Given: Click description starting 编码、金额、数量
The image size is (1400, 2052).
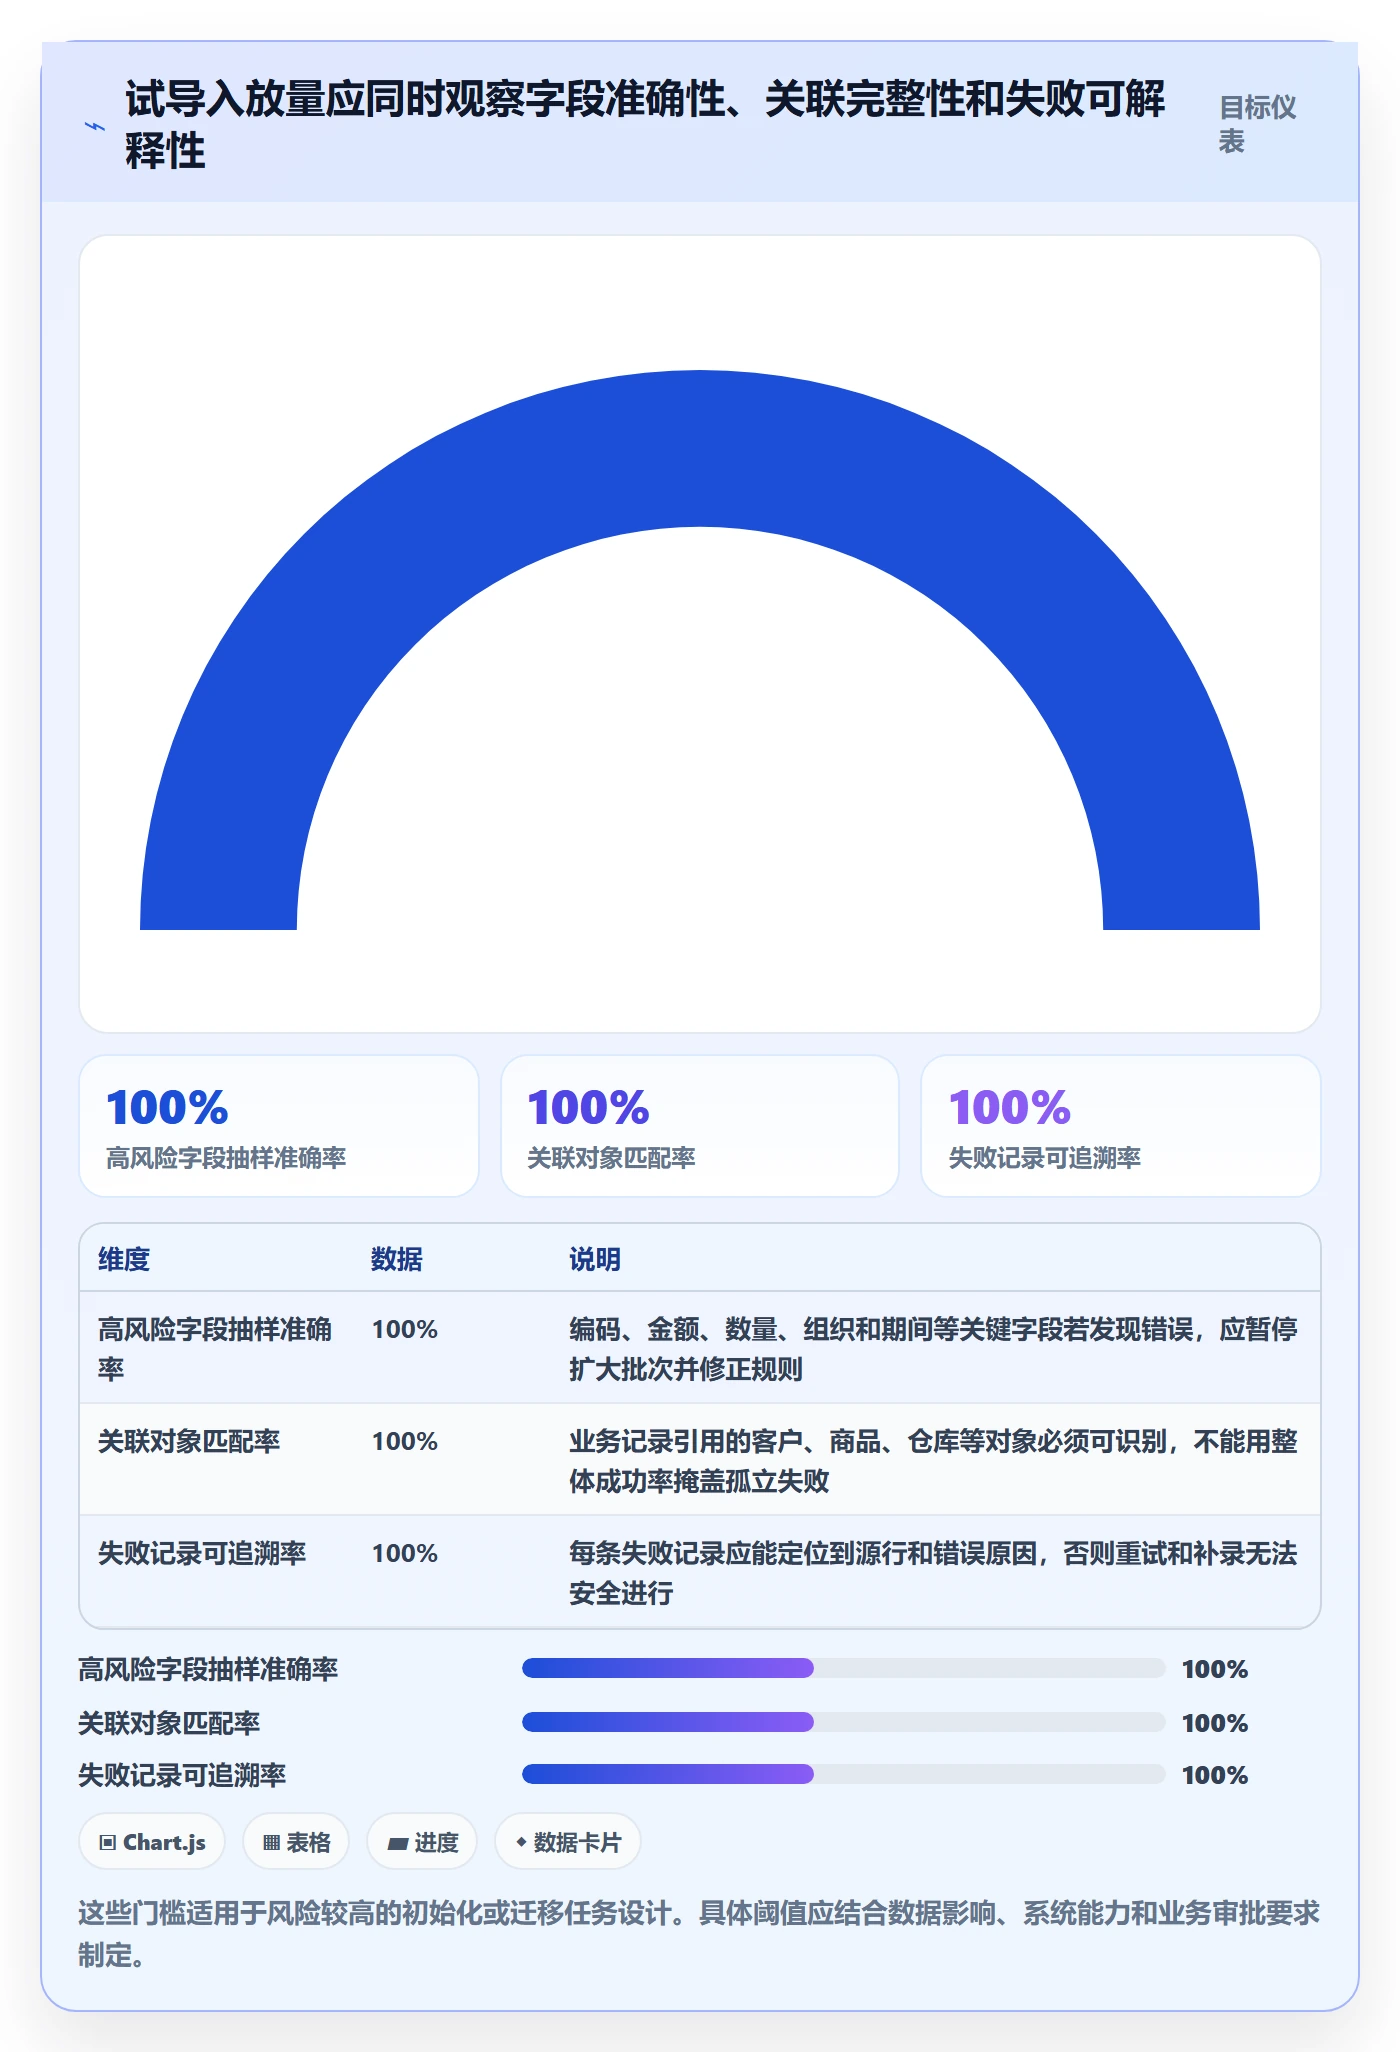Looking at the screenshot, I should point(933,1348).
